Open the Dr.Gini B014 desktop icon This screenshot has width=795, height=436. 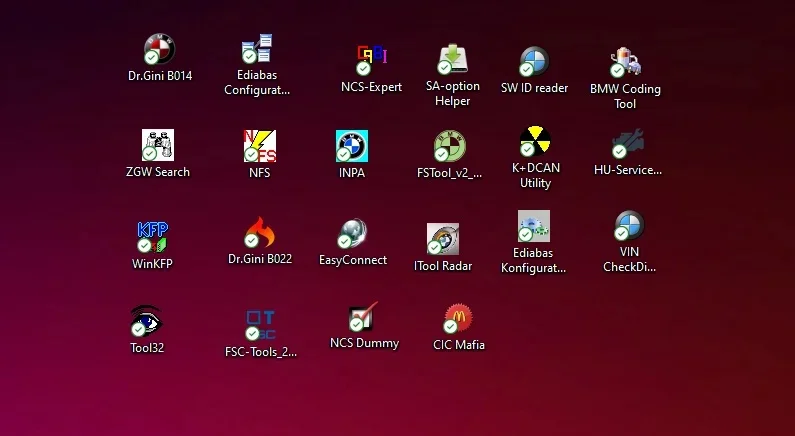click(x=159, y=49)
